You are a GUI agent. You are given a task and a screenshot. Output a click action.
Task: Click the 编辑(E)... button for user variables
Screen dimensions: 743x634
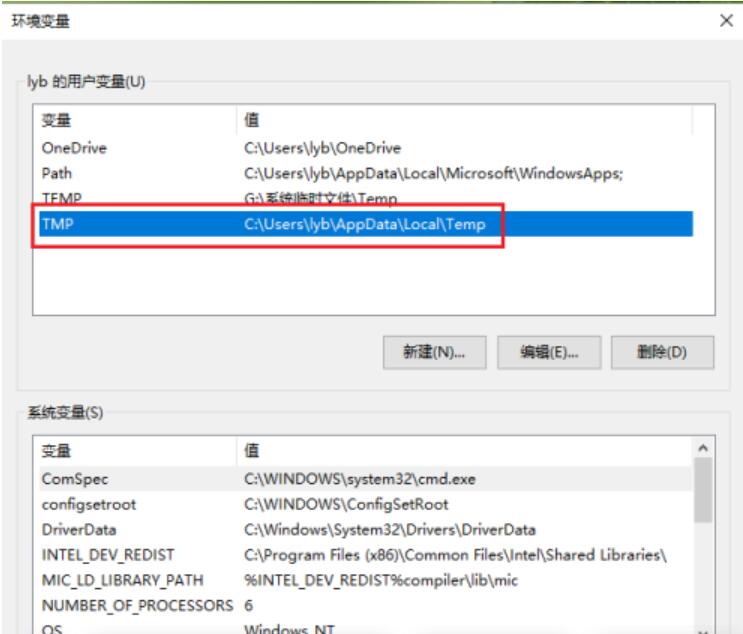click(548, 352)
